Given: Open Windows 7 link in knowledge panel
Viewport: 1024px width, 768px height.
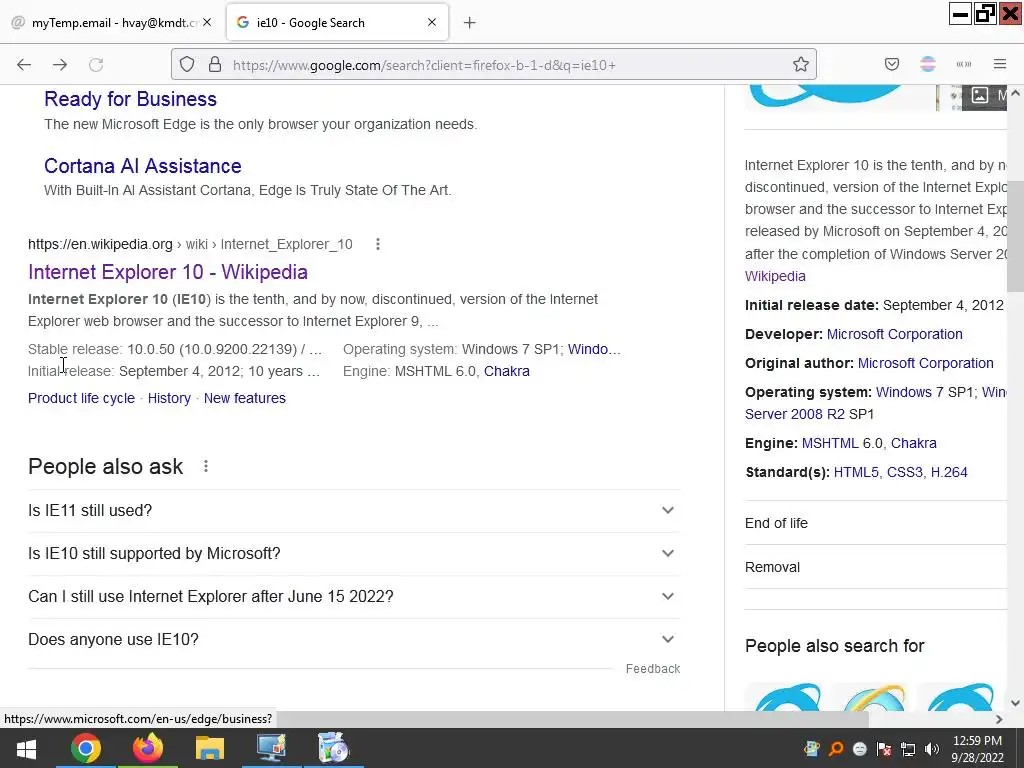Looking at the screenshot, I should click(x=910, y=392).
